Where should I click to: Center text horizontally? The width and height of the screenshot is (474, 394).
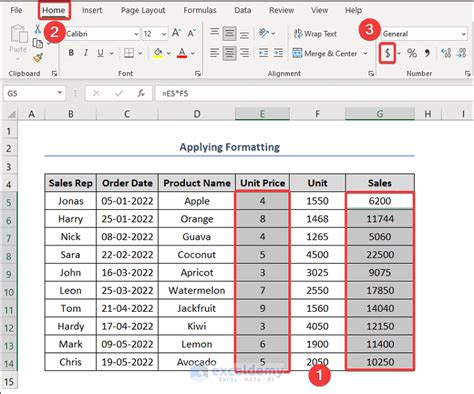click(x=229, y=53)
